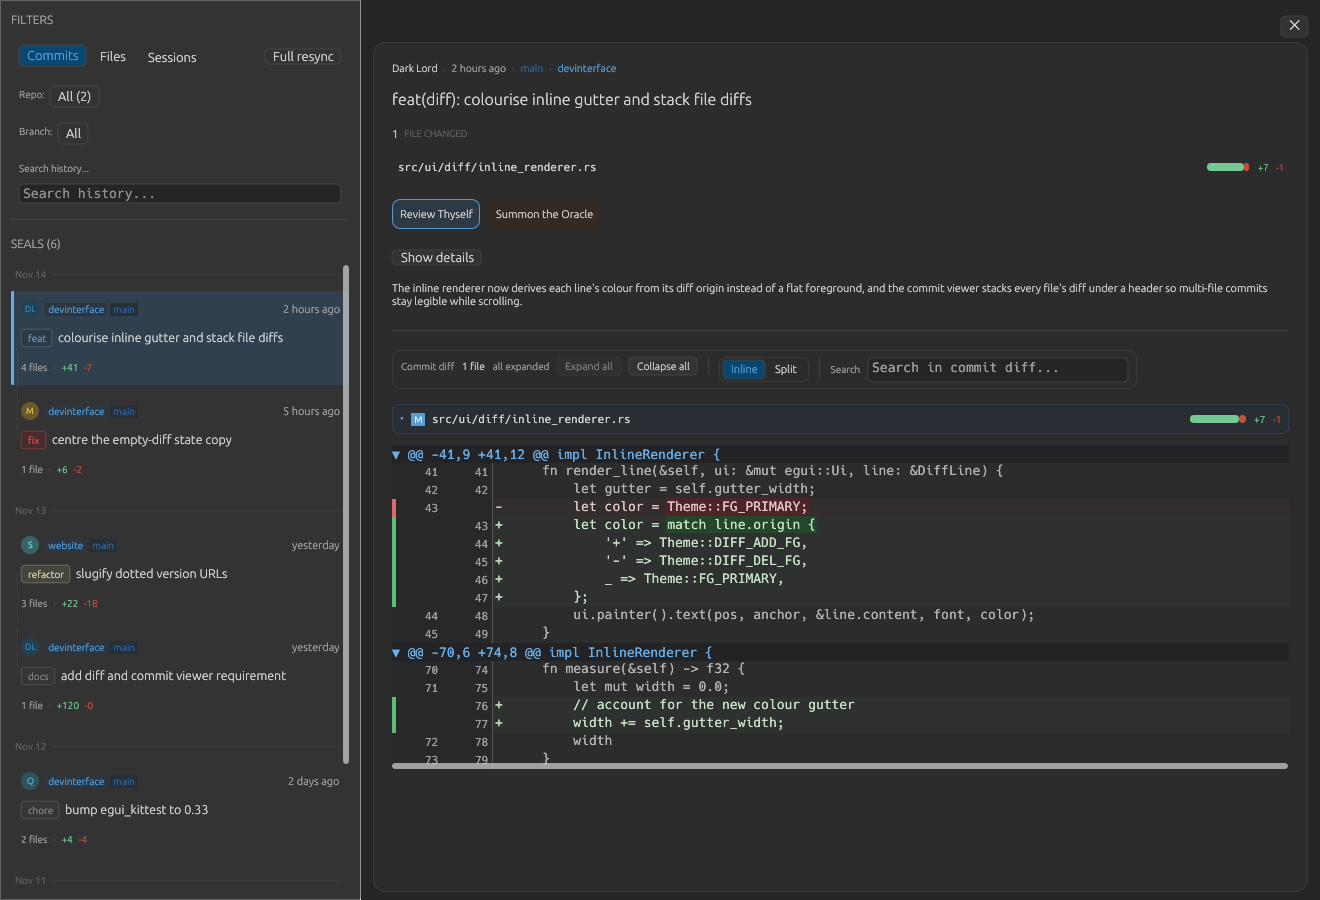Switch to the Sessions tab
The image size is (1320, 900).
click(x=172, y=57)
